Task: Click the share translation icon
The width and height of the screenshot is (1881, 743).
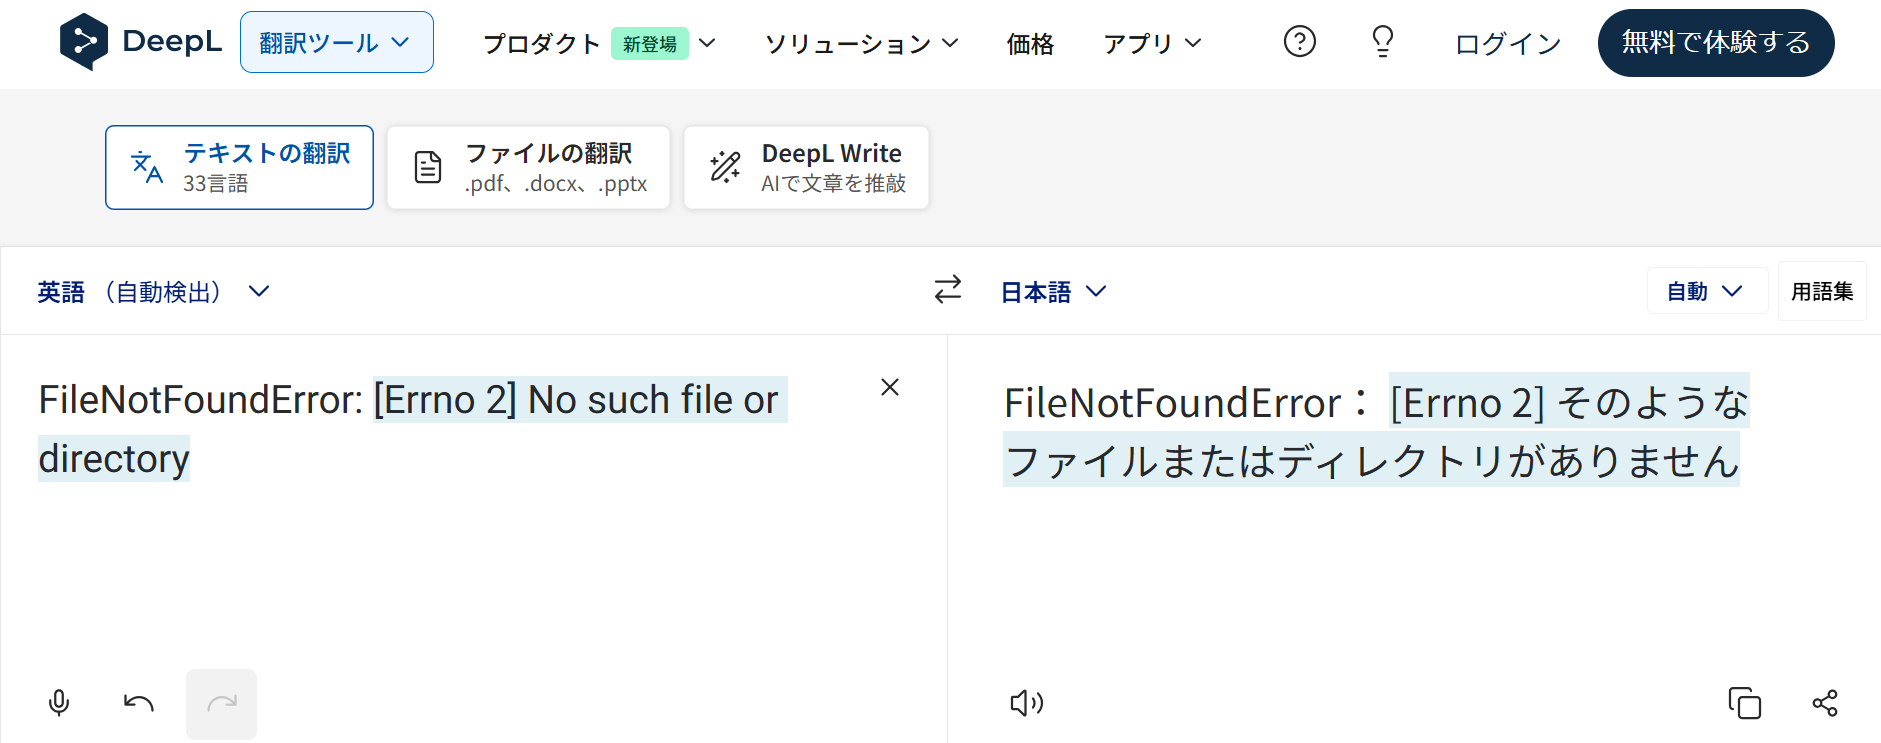Action: tap(1825, 703)
